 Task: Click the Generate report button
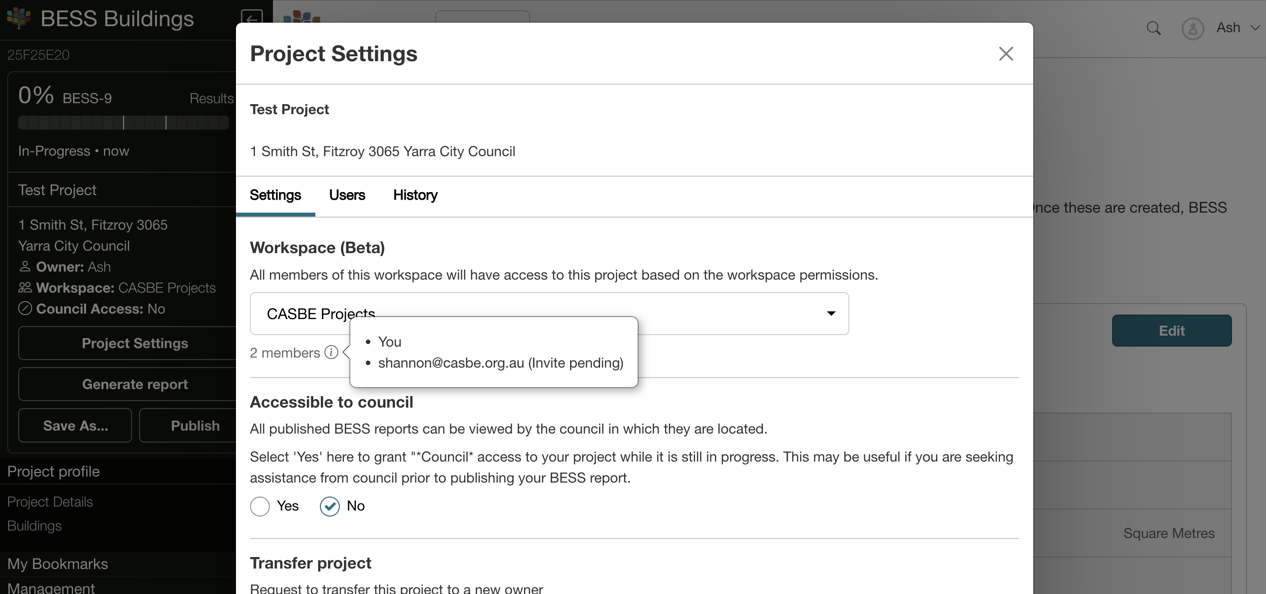(x=135, y=384)
